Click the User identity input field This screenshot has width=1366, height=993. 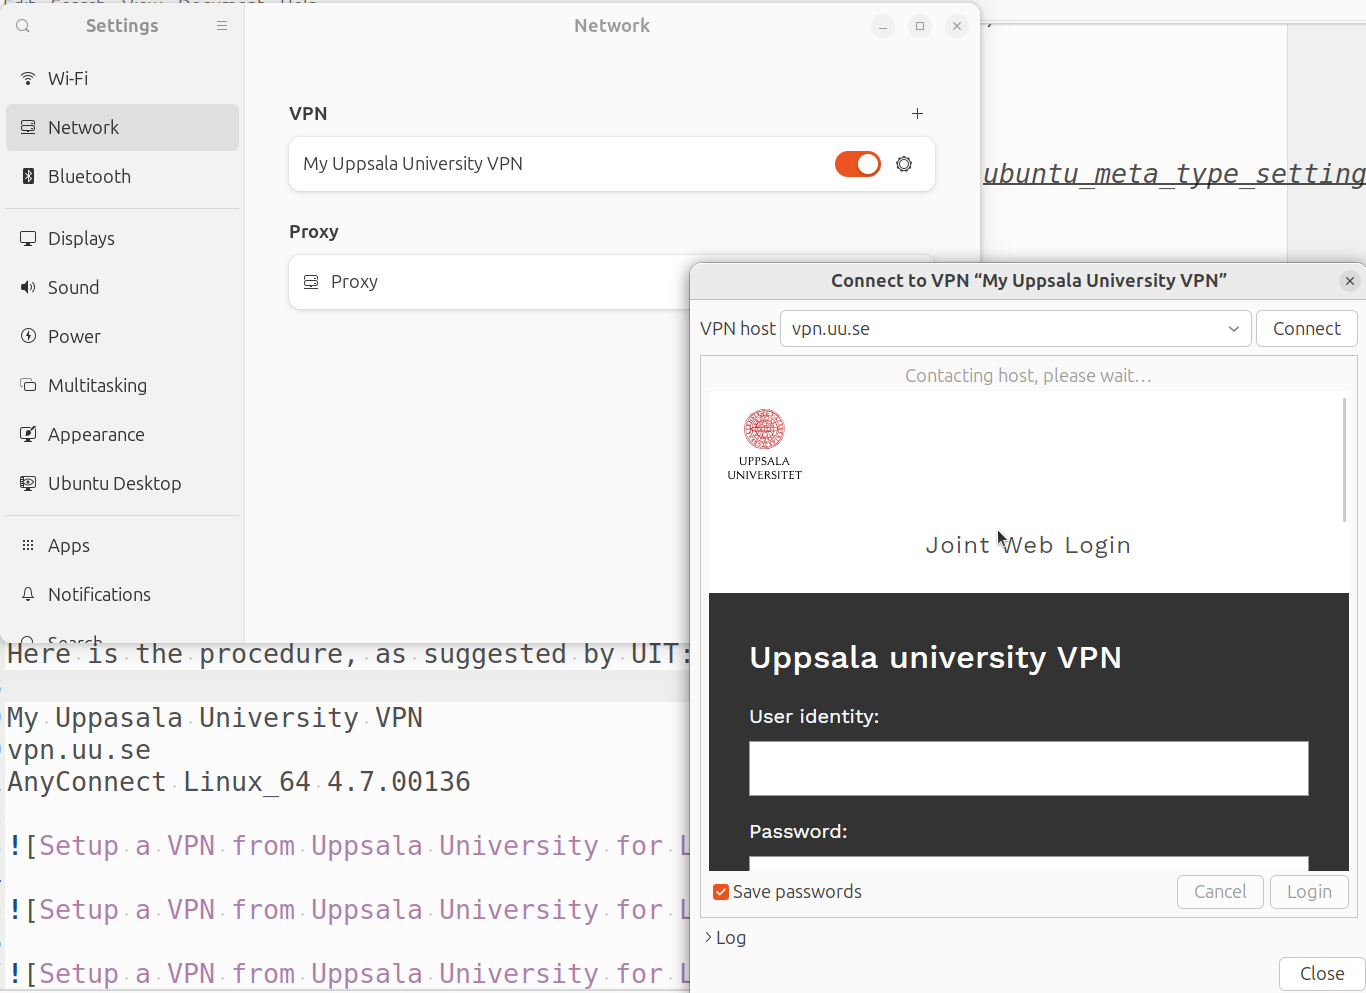(x=1028, y=768)
